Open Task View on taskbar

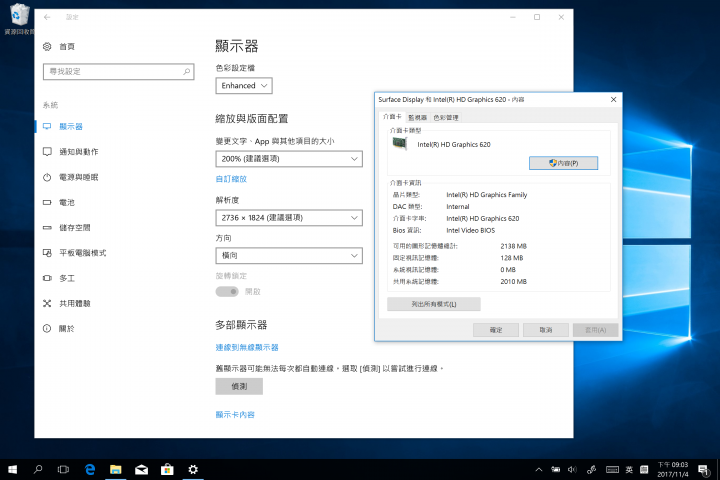point(63,469)
